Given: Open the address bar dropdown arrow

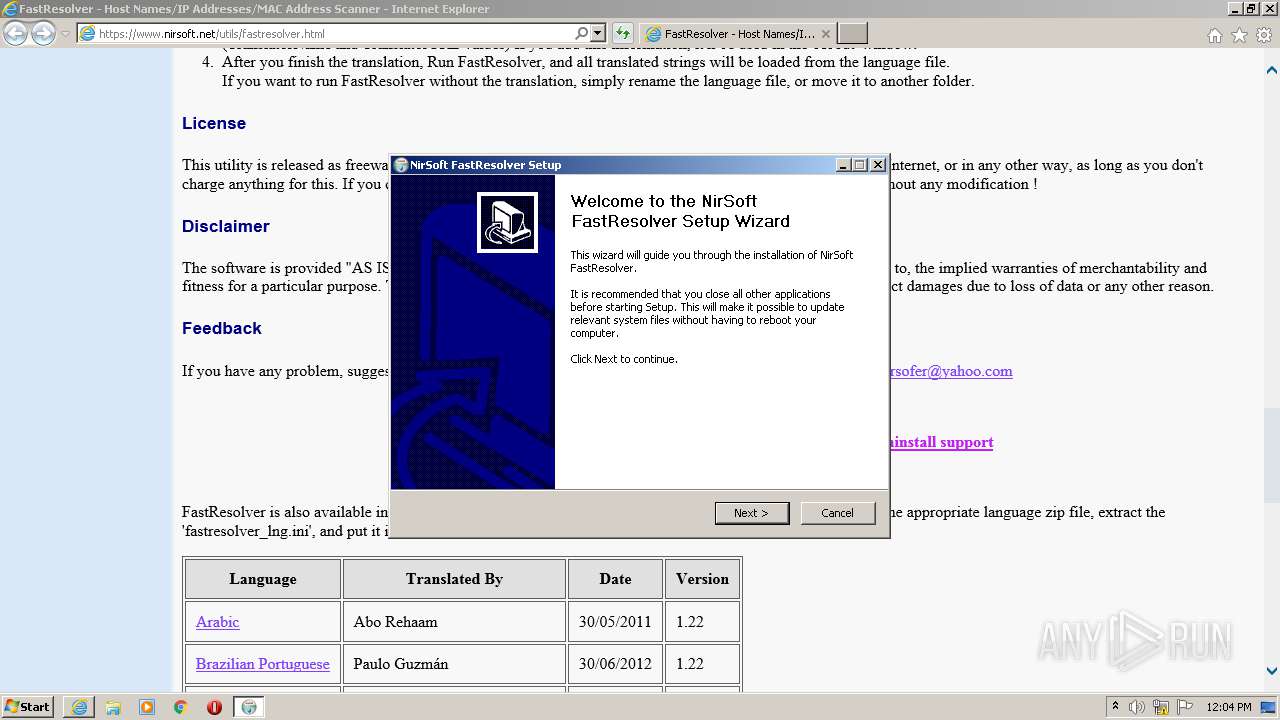Looking at the screenshot, I should coord(598,33).
